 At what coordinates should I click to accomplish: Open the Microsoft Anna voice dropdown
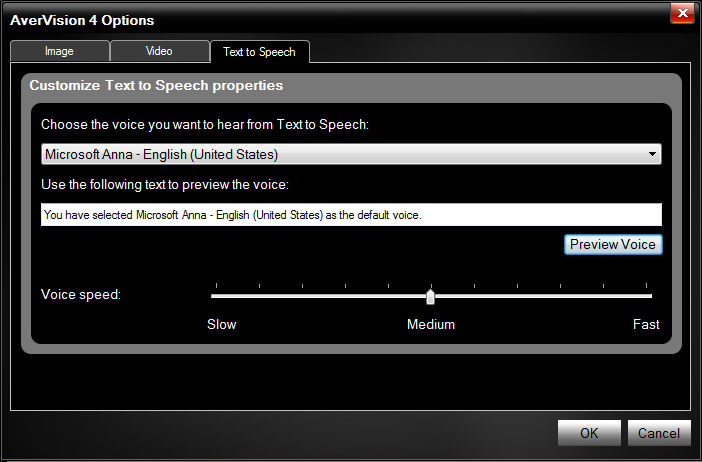point(351,154)
